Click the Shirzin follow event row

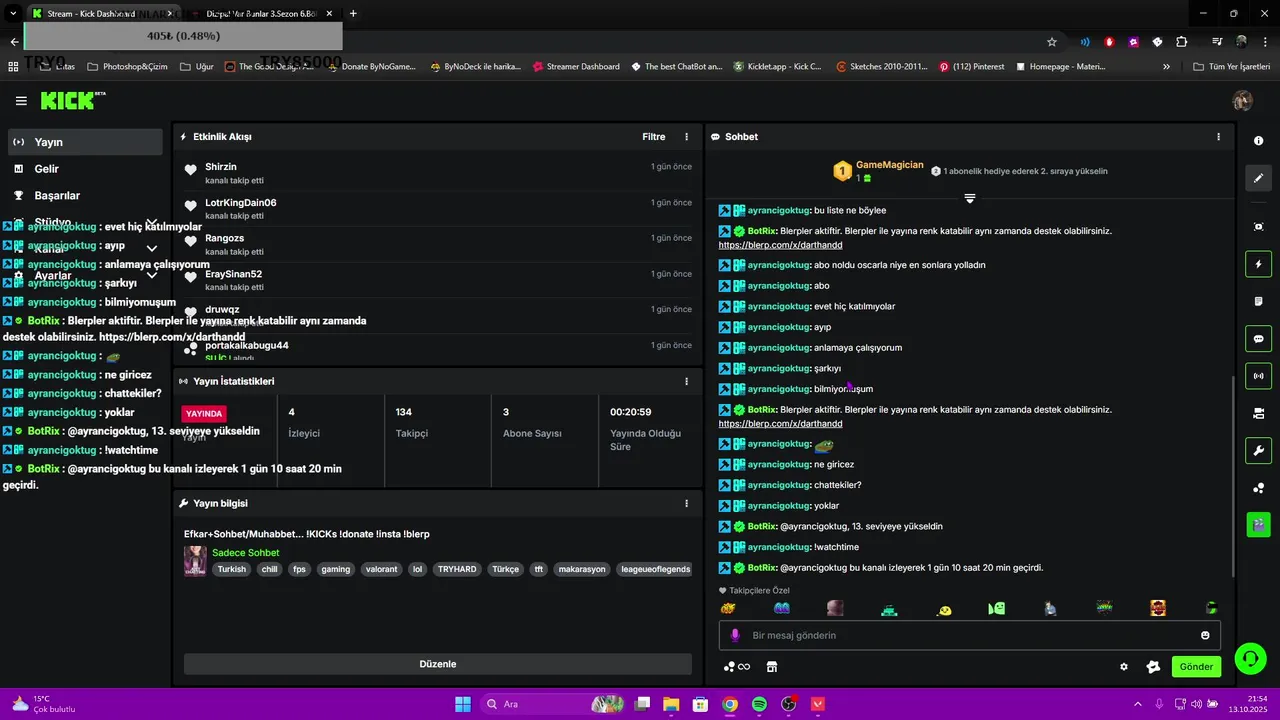coord(438,173)
